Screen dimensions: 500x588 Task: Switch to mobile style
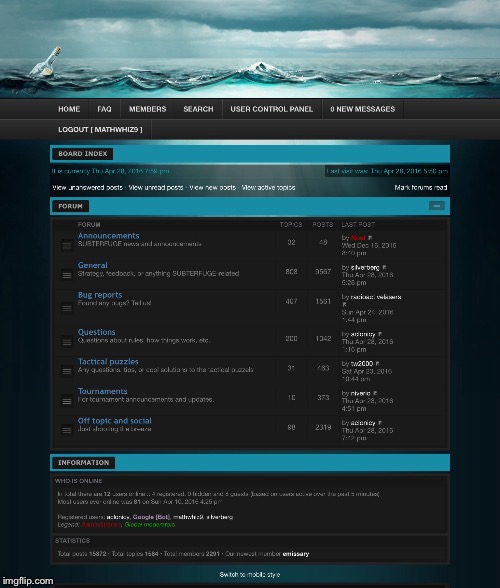(250, 574)
